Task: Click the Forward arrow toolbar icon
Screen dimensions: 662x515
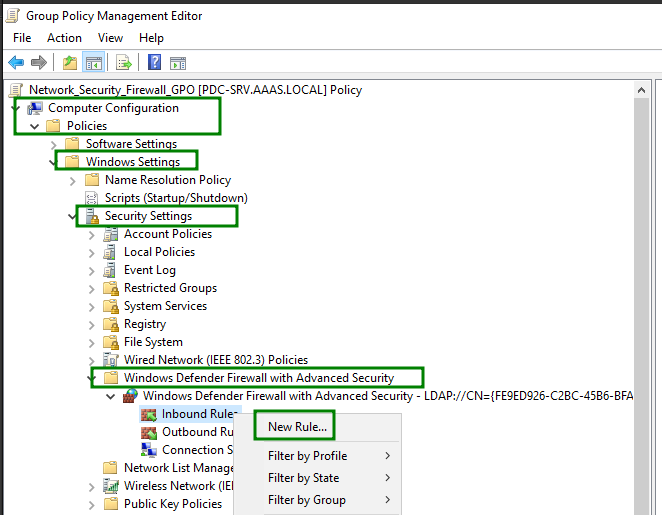Action: (39, 62)
